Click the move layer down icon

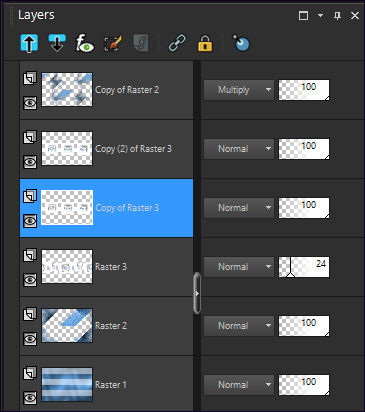[x=57, y=43]
